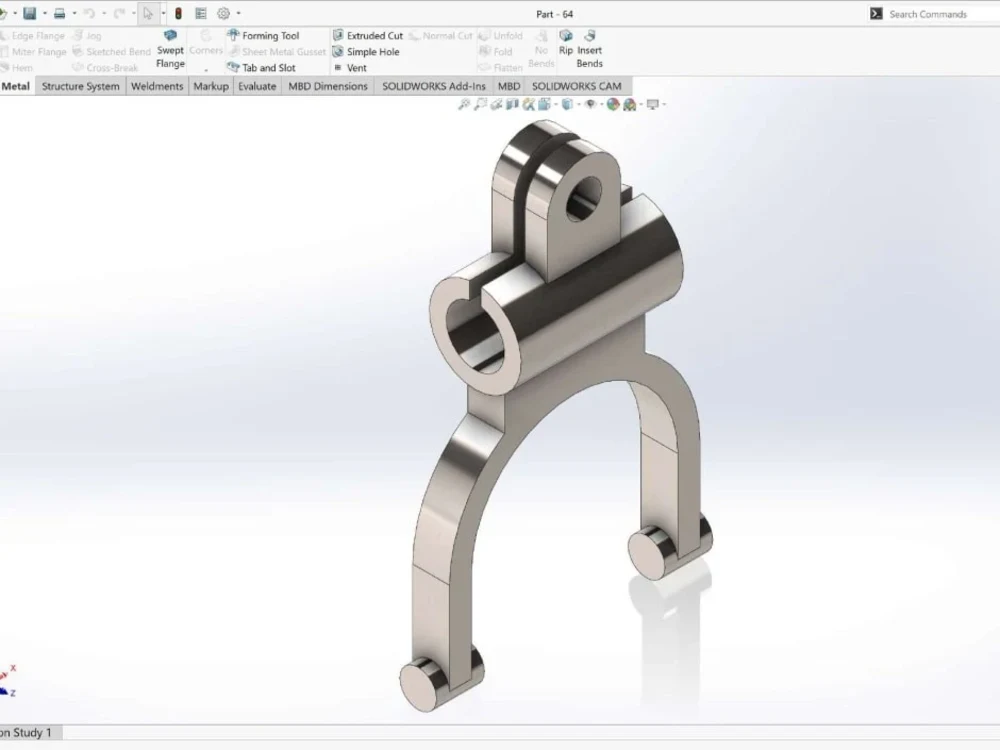Open the Select tool dropdown arrow

coord(163,13)
